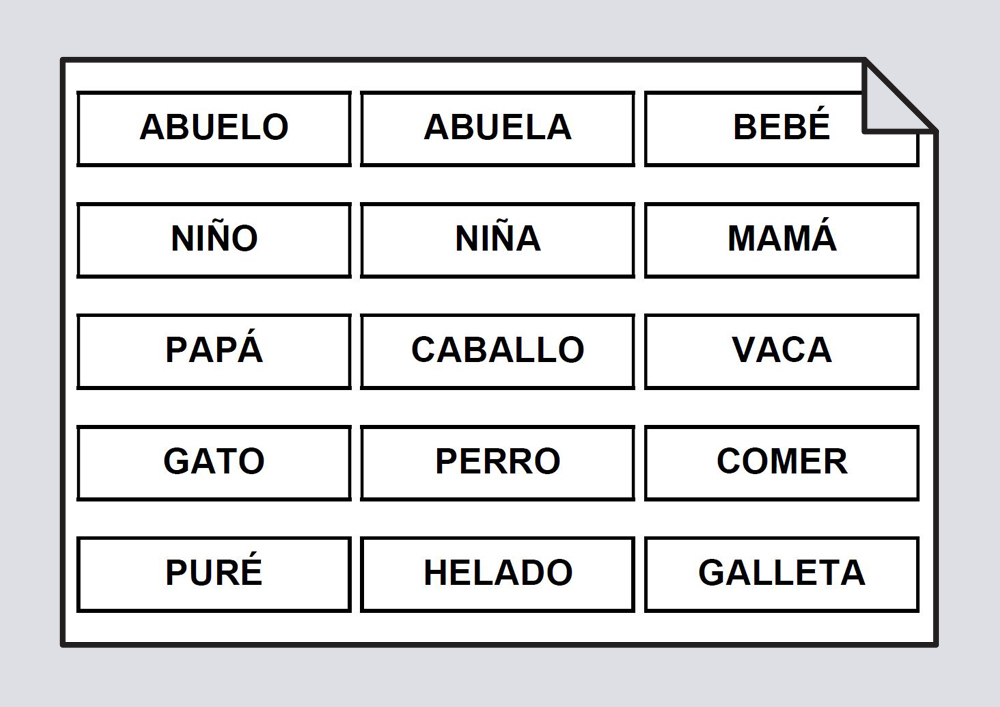Pick the HELADO word card
Image resolution: width=1000 pixels, height=707 pixels.
pos(497,574)
